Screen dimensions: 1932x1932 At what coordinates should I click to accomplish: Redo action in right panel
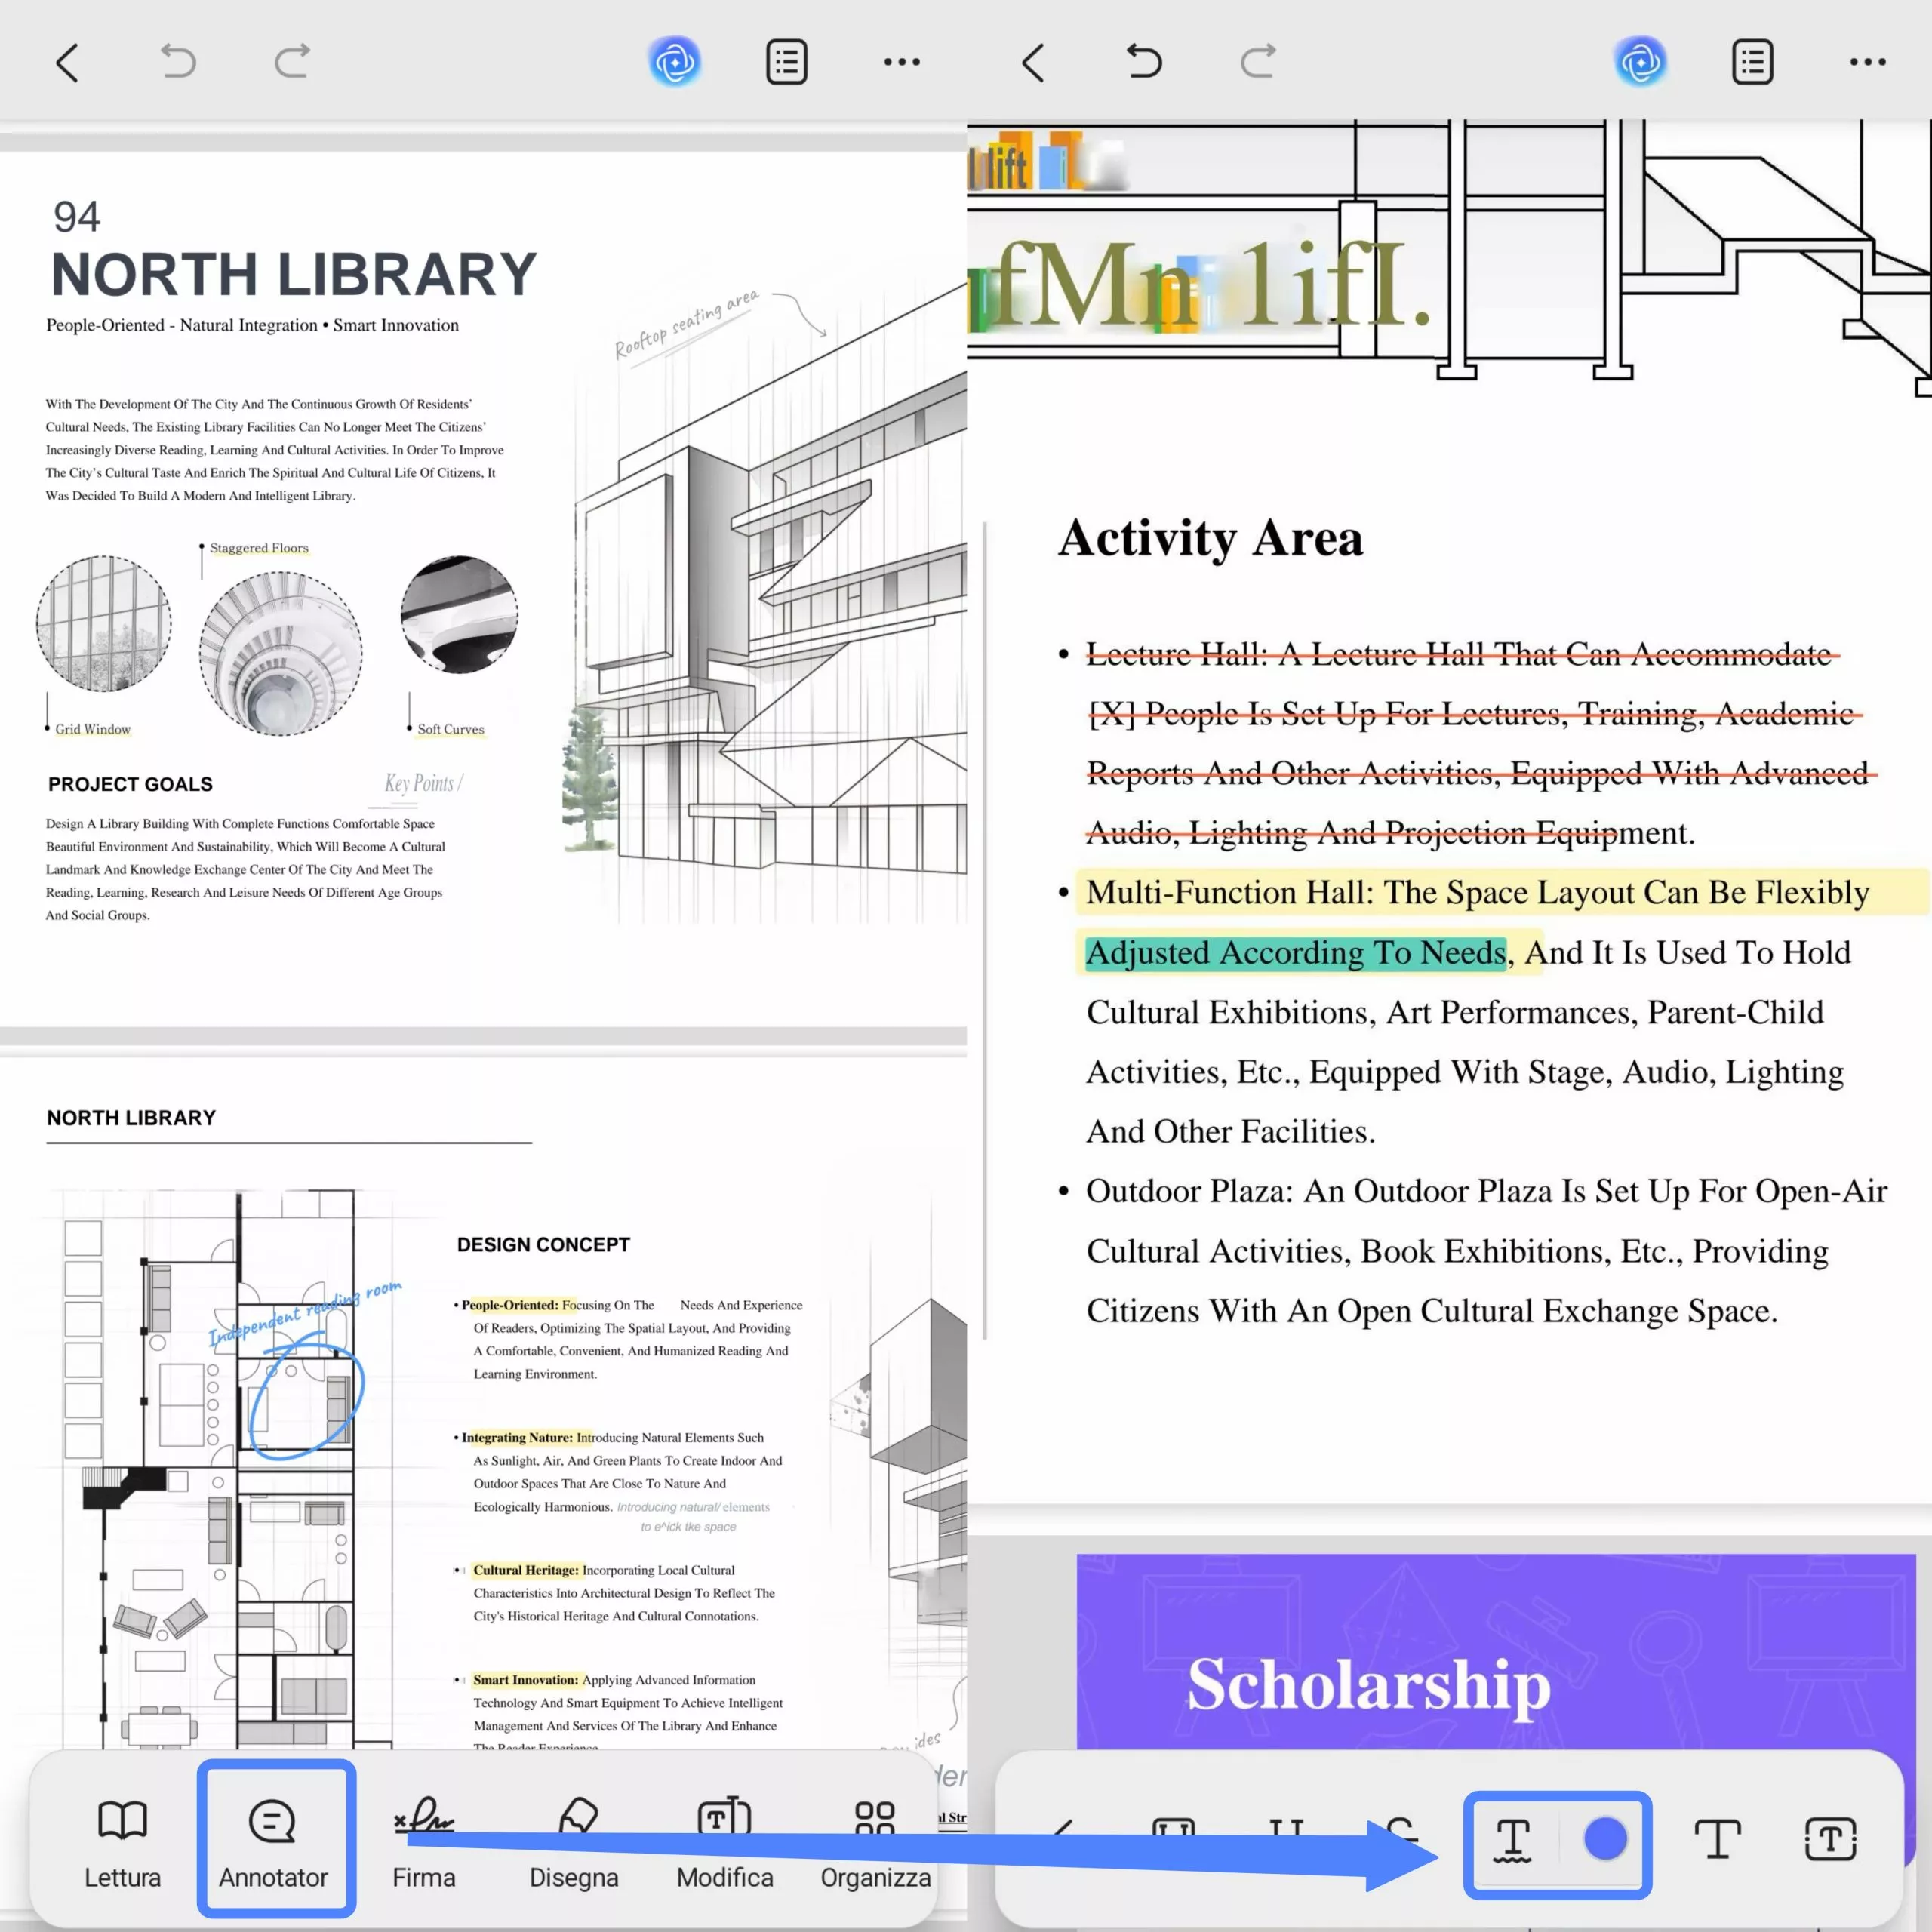click(1257, 62)
